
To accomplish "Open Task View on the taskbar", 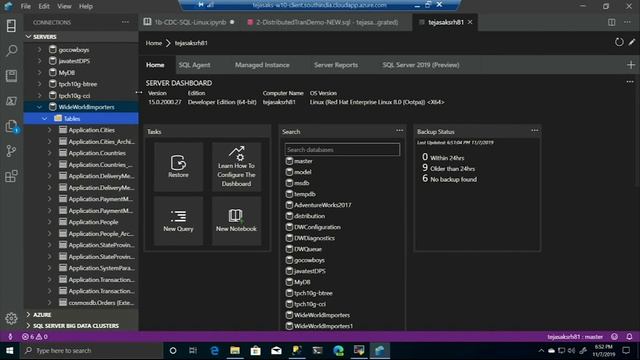I will pyautogui.click(x=193, y=351).
